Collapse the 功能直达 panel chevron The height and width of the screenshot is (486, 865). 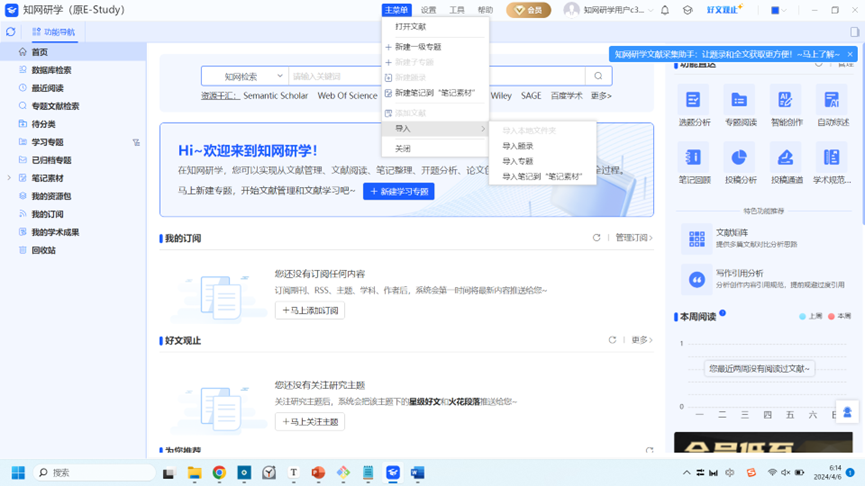tap(819, 65)
